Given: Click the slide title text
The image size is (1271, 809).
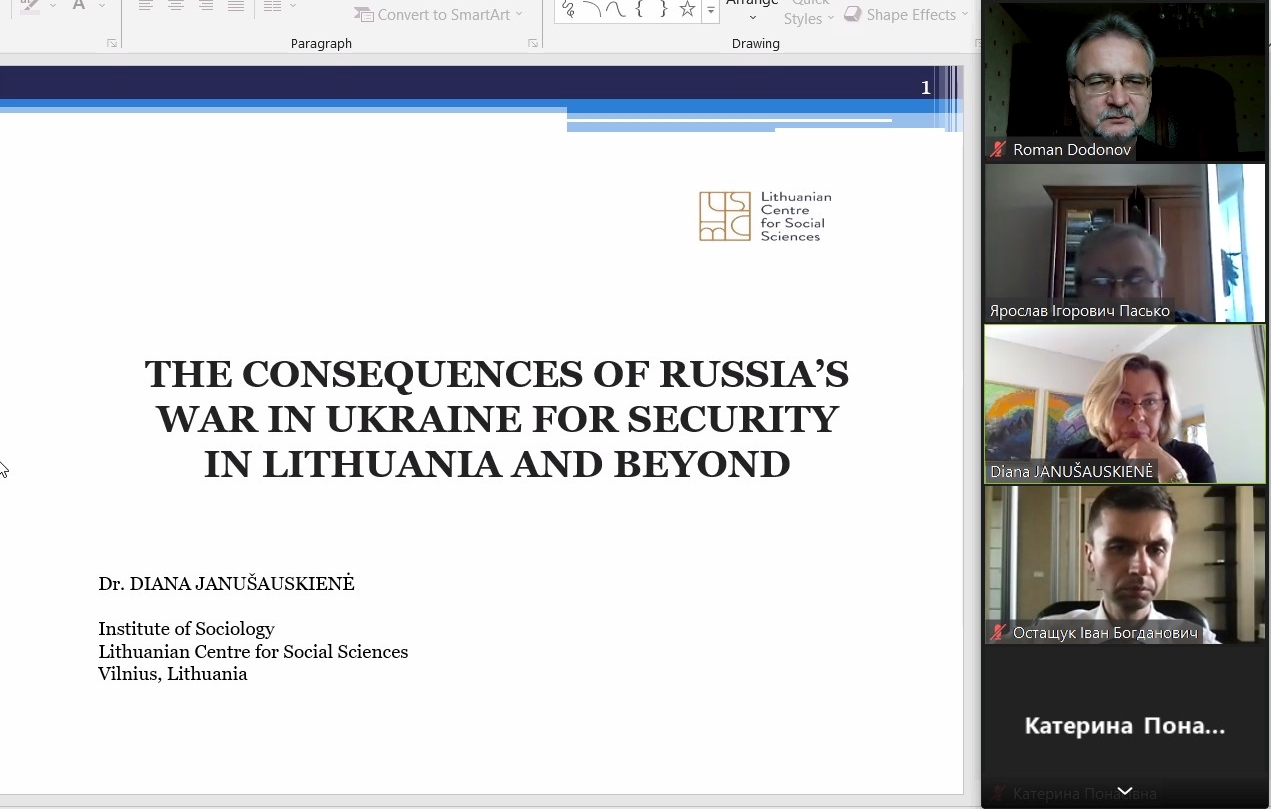Looking at the screenshot, I should tap(496, 419).
